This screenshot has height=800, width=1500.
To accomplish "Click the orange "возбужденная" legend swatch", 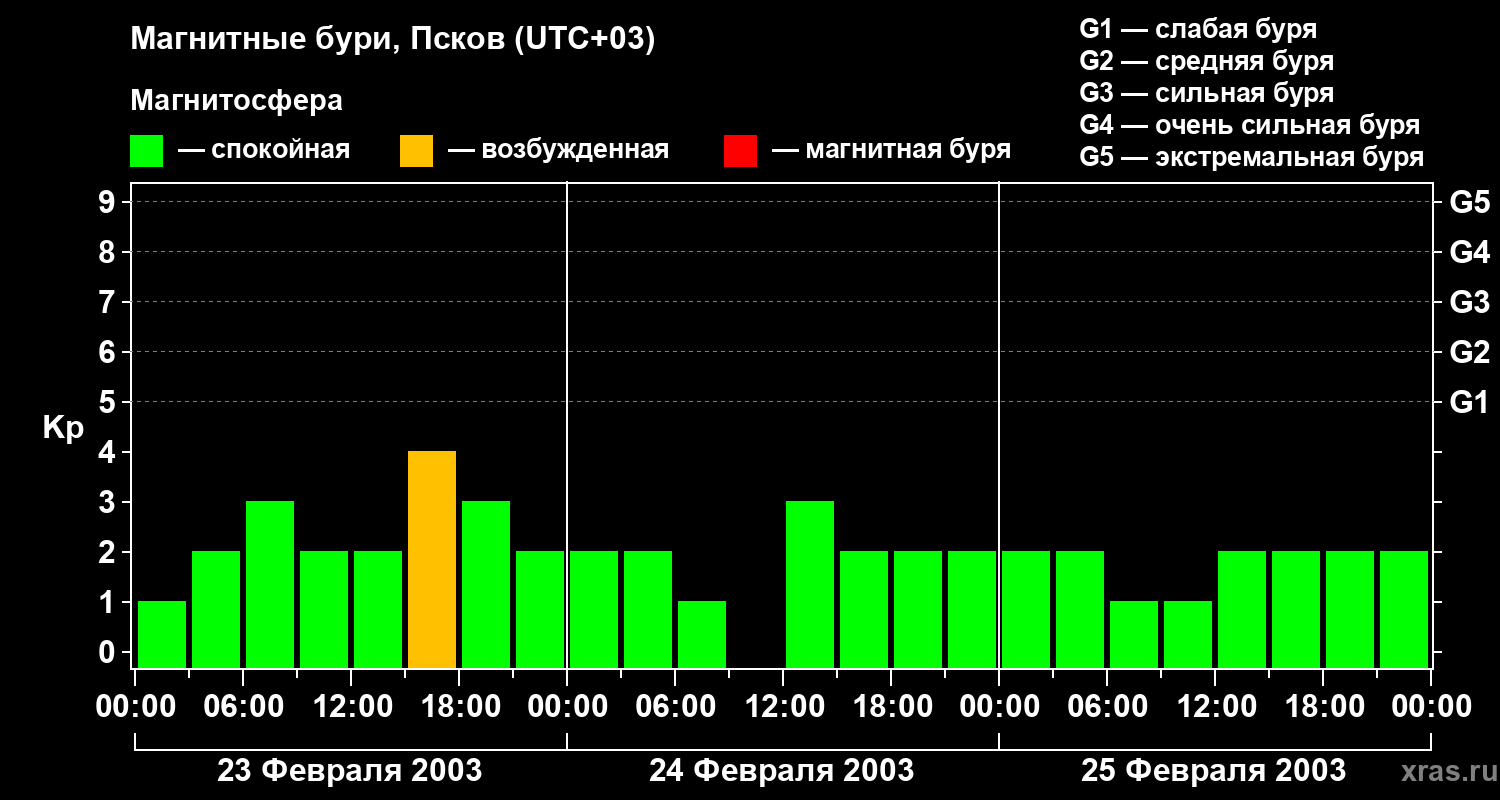I will pyautogui.click(x=416, y=150).
